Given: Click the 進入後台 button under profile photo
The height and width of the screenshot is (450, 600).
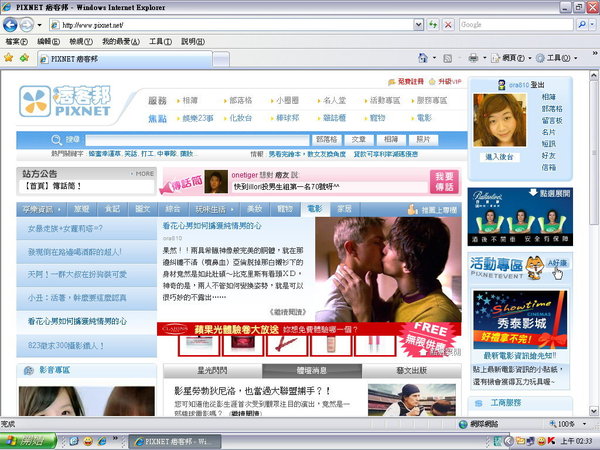Looking at the screenshot, I should pos(499,157).
